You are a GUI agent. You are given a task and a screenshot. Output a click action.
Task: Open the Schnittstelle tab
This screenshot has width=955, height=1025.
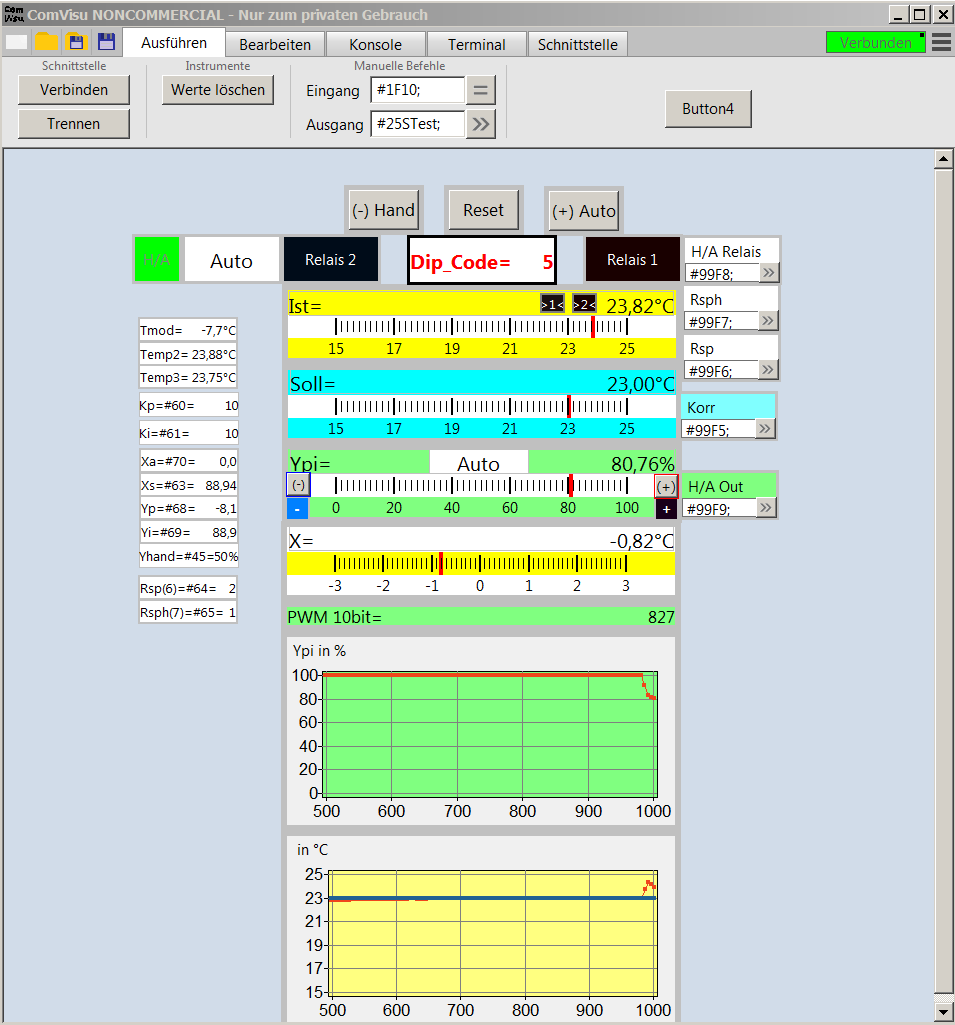pos(578,44)
